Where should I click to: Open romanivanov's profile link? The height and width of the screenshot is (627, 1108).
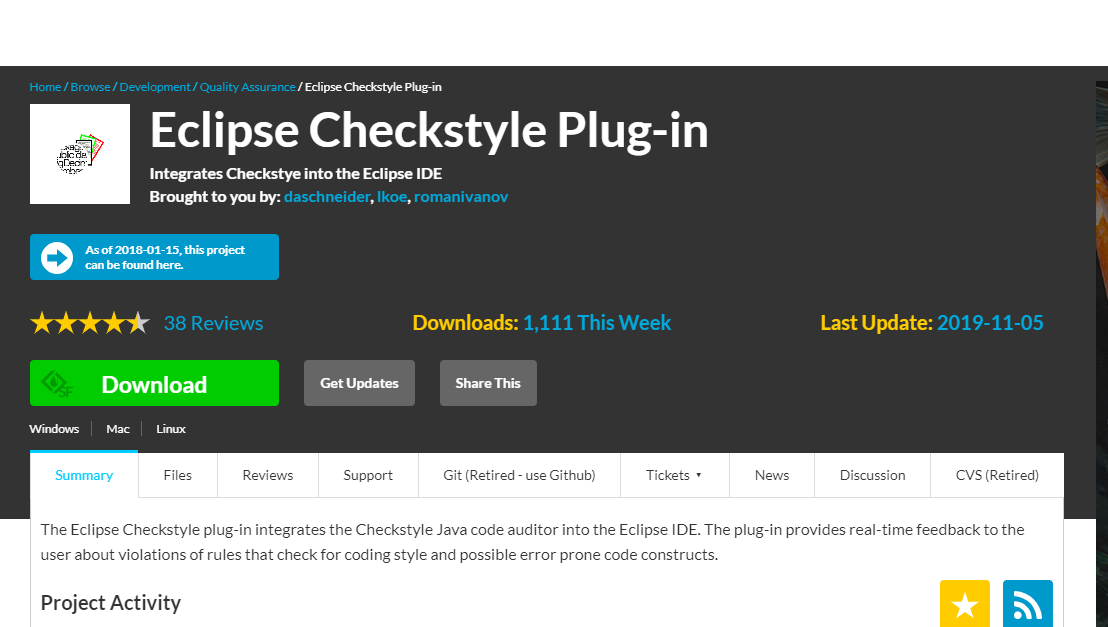461,197
